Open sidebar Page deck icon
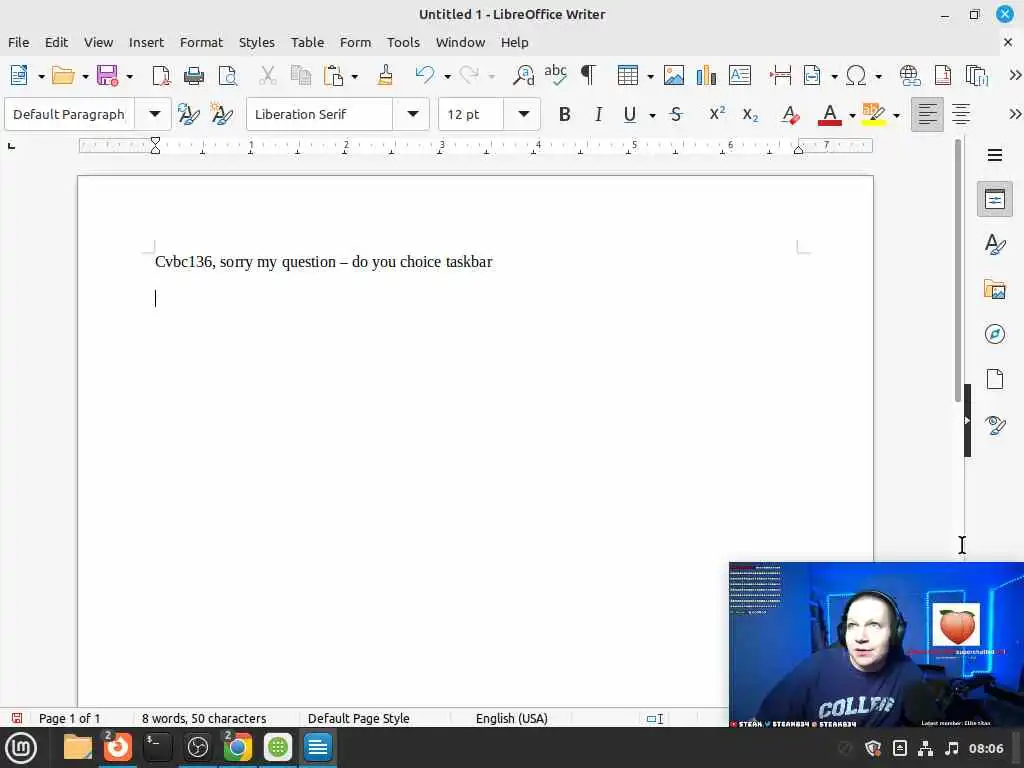Image resolution: width=1024 pixels, height=768 pixels. click(x=995, y=379)
